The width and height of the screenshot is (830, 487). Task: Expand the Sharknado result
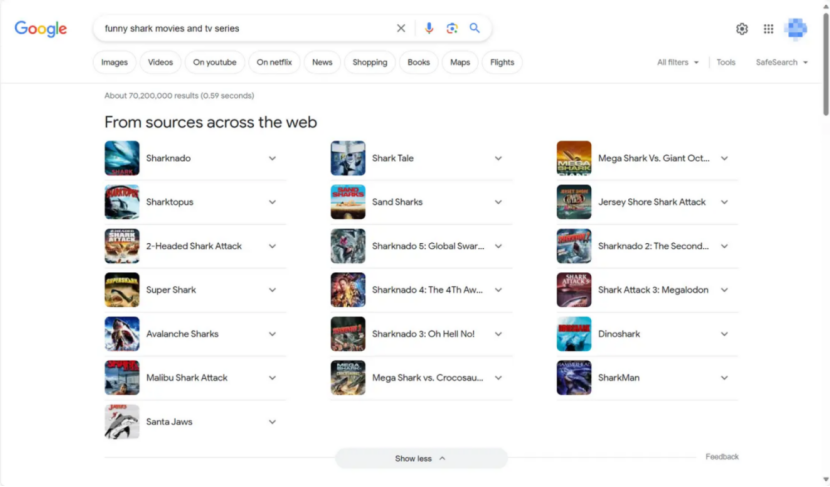tap(272, 158)
